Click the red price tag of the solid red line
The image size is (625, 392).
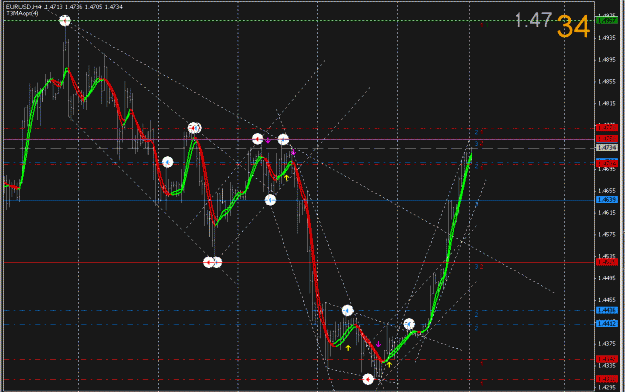tap(606, 262)
